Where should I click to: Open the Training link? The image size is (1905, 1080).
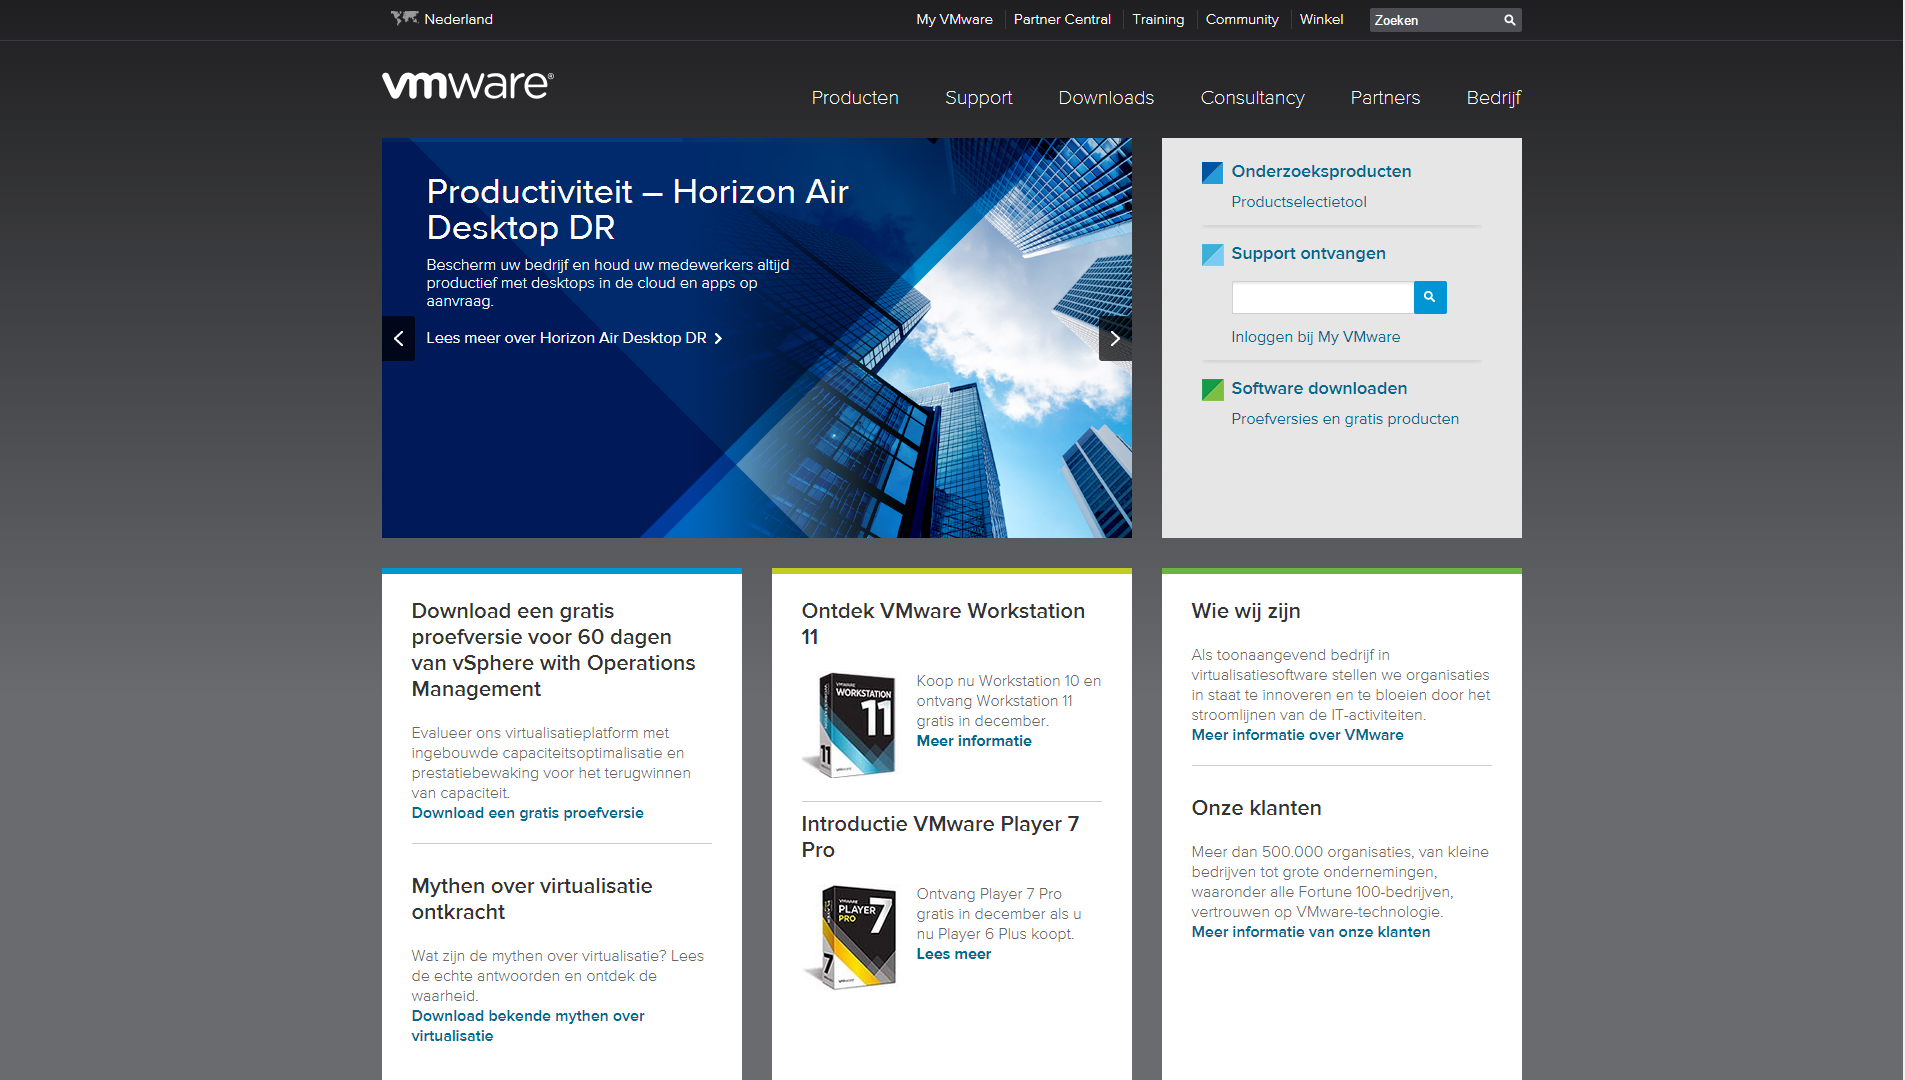pyautogui.click(x=1158, y=19)
